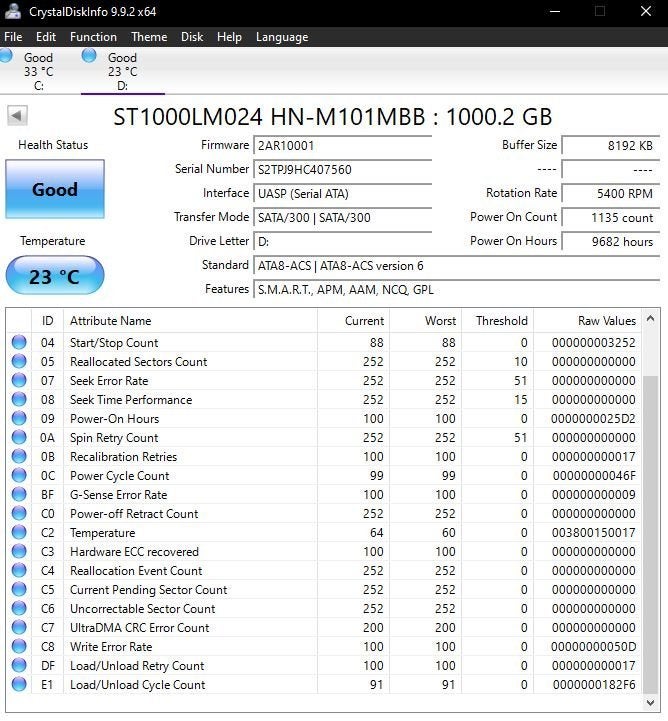Image resolution: width=668 pixels, height=721 pixels.
Task: Click status orb for Recalibration Retries row
Action: (x=19, y=457)
